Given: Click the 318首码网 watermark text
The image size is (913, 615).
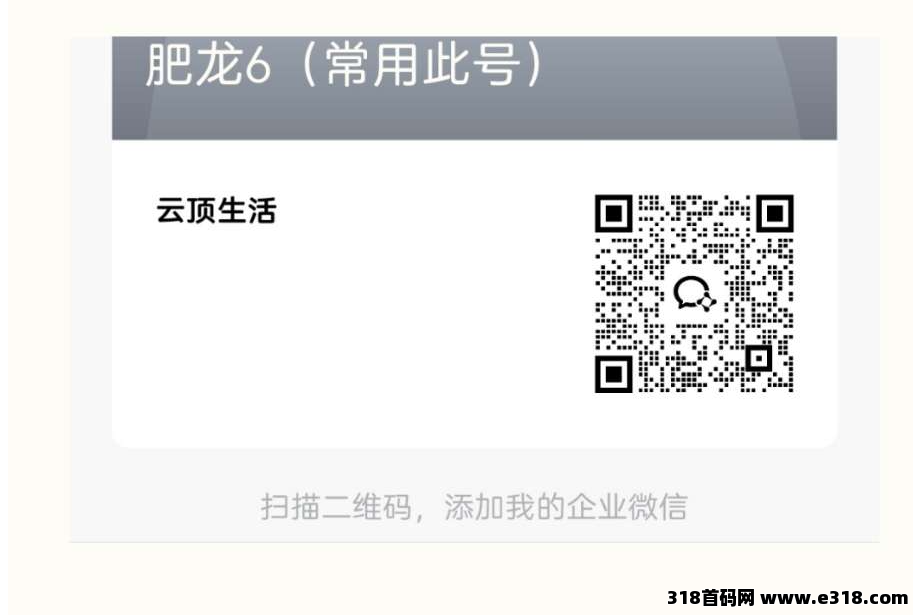Looking at the screenshot, I should coord(711,598).
